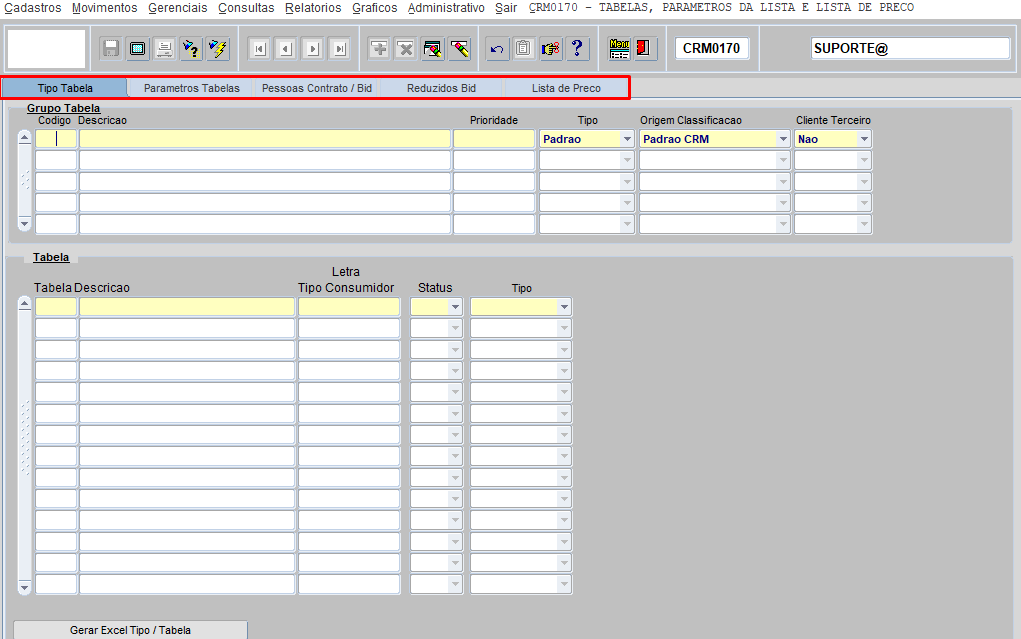Click the pointing hand icon
This screenshot has width=1021, height=639.
550,49
